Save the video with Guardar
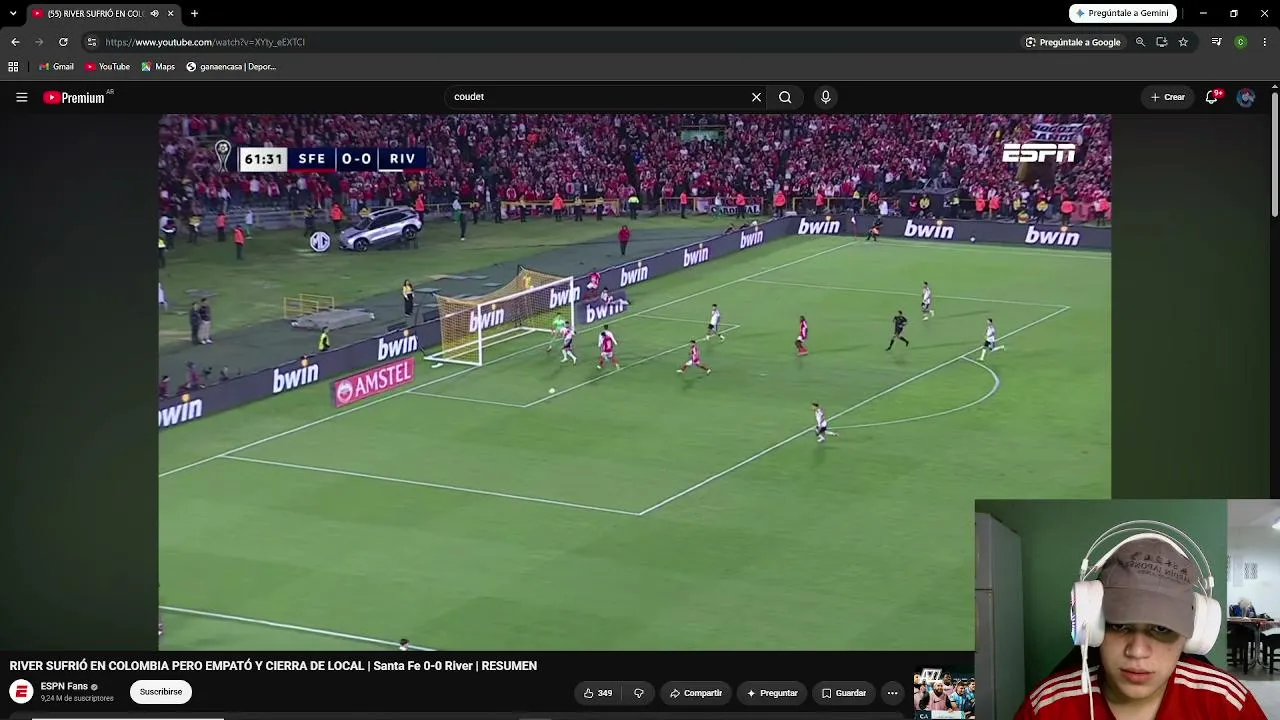 (844, 693)
